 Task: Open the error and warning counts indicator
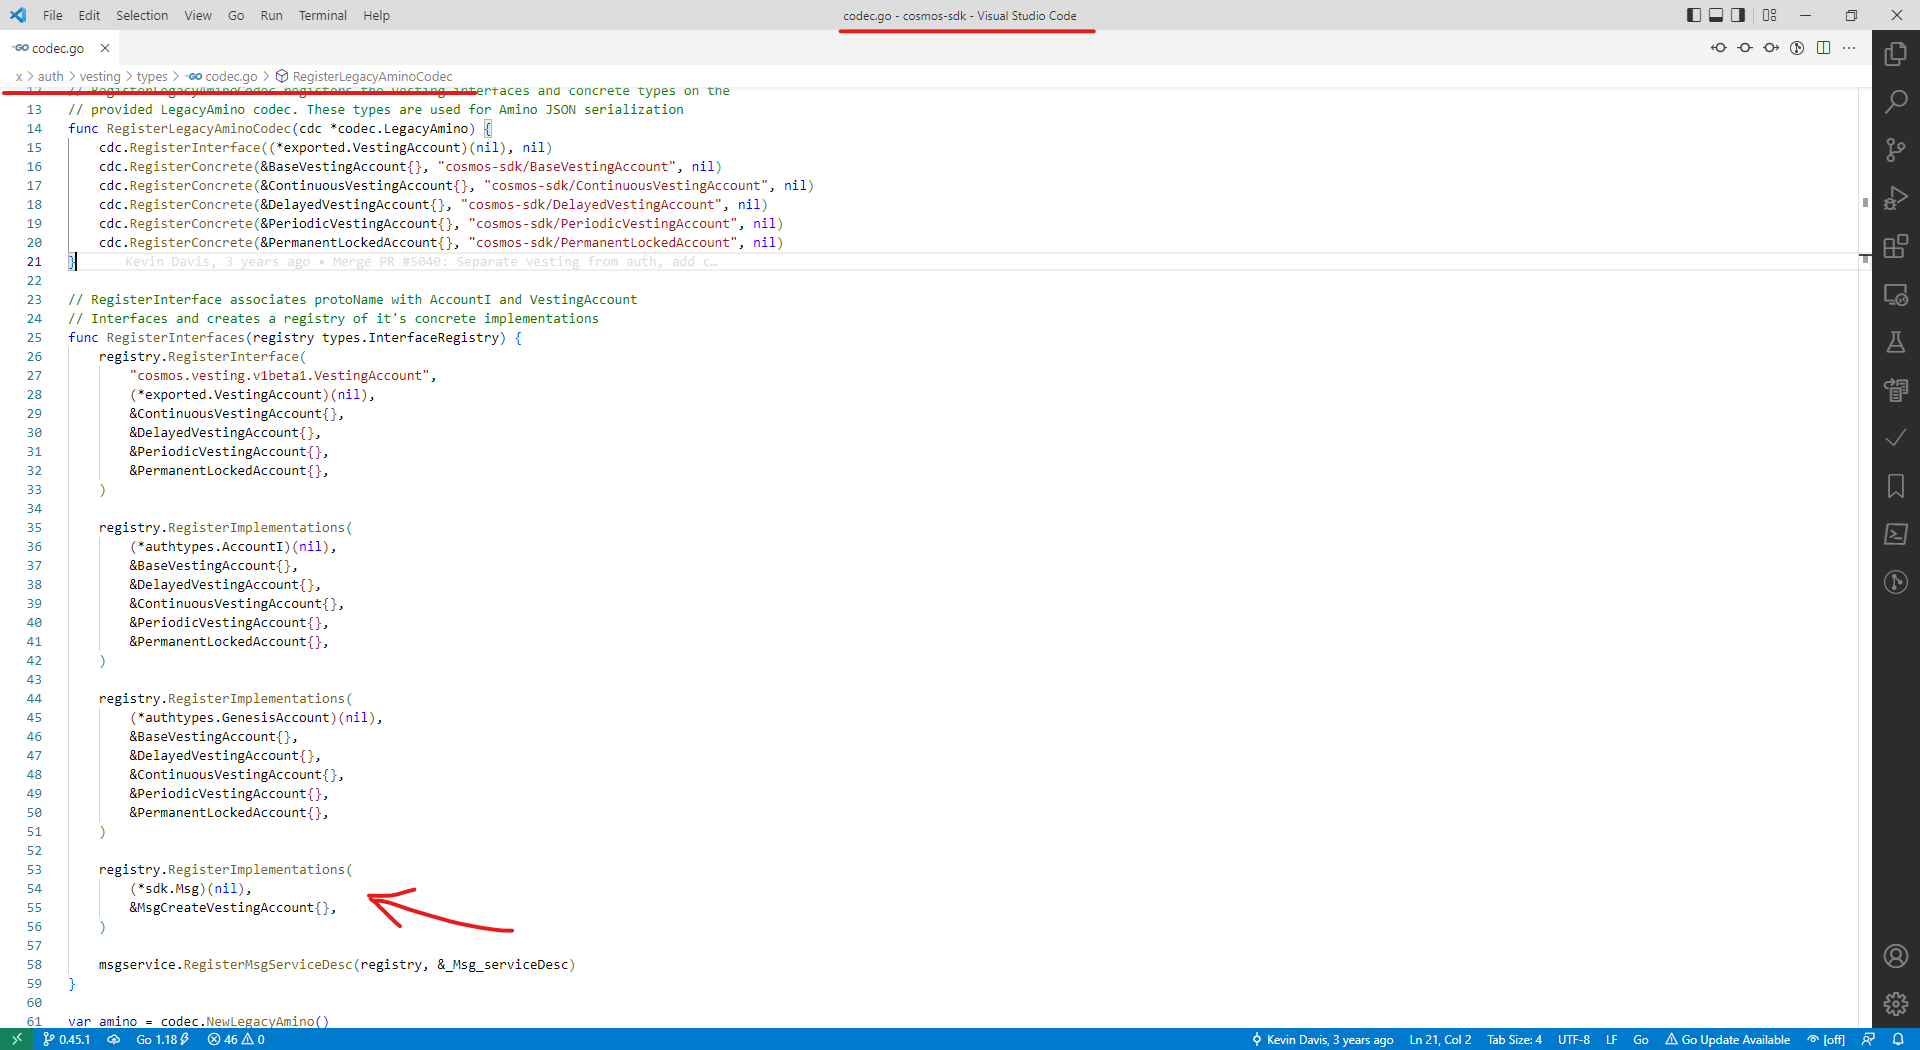click(x=236, y=1039)
